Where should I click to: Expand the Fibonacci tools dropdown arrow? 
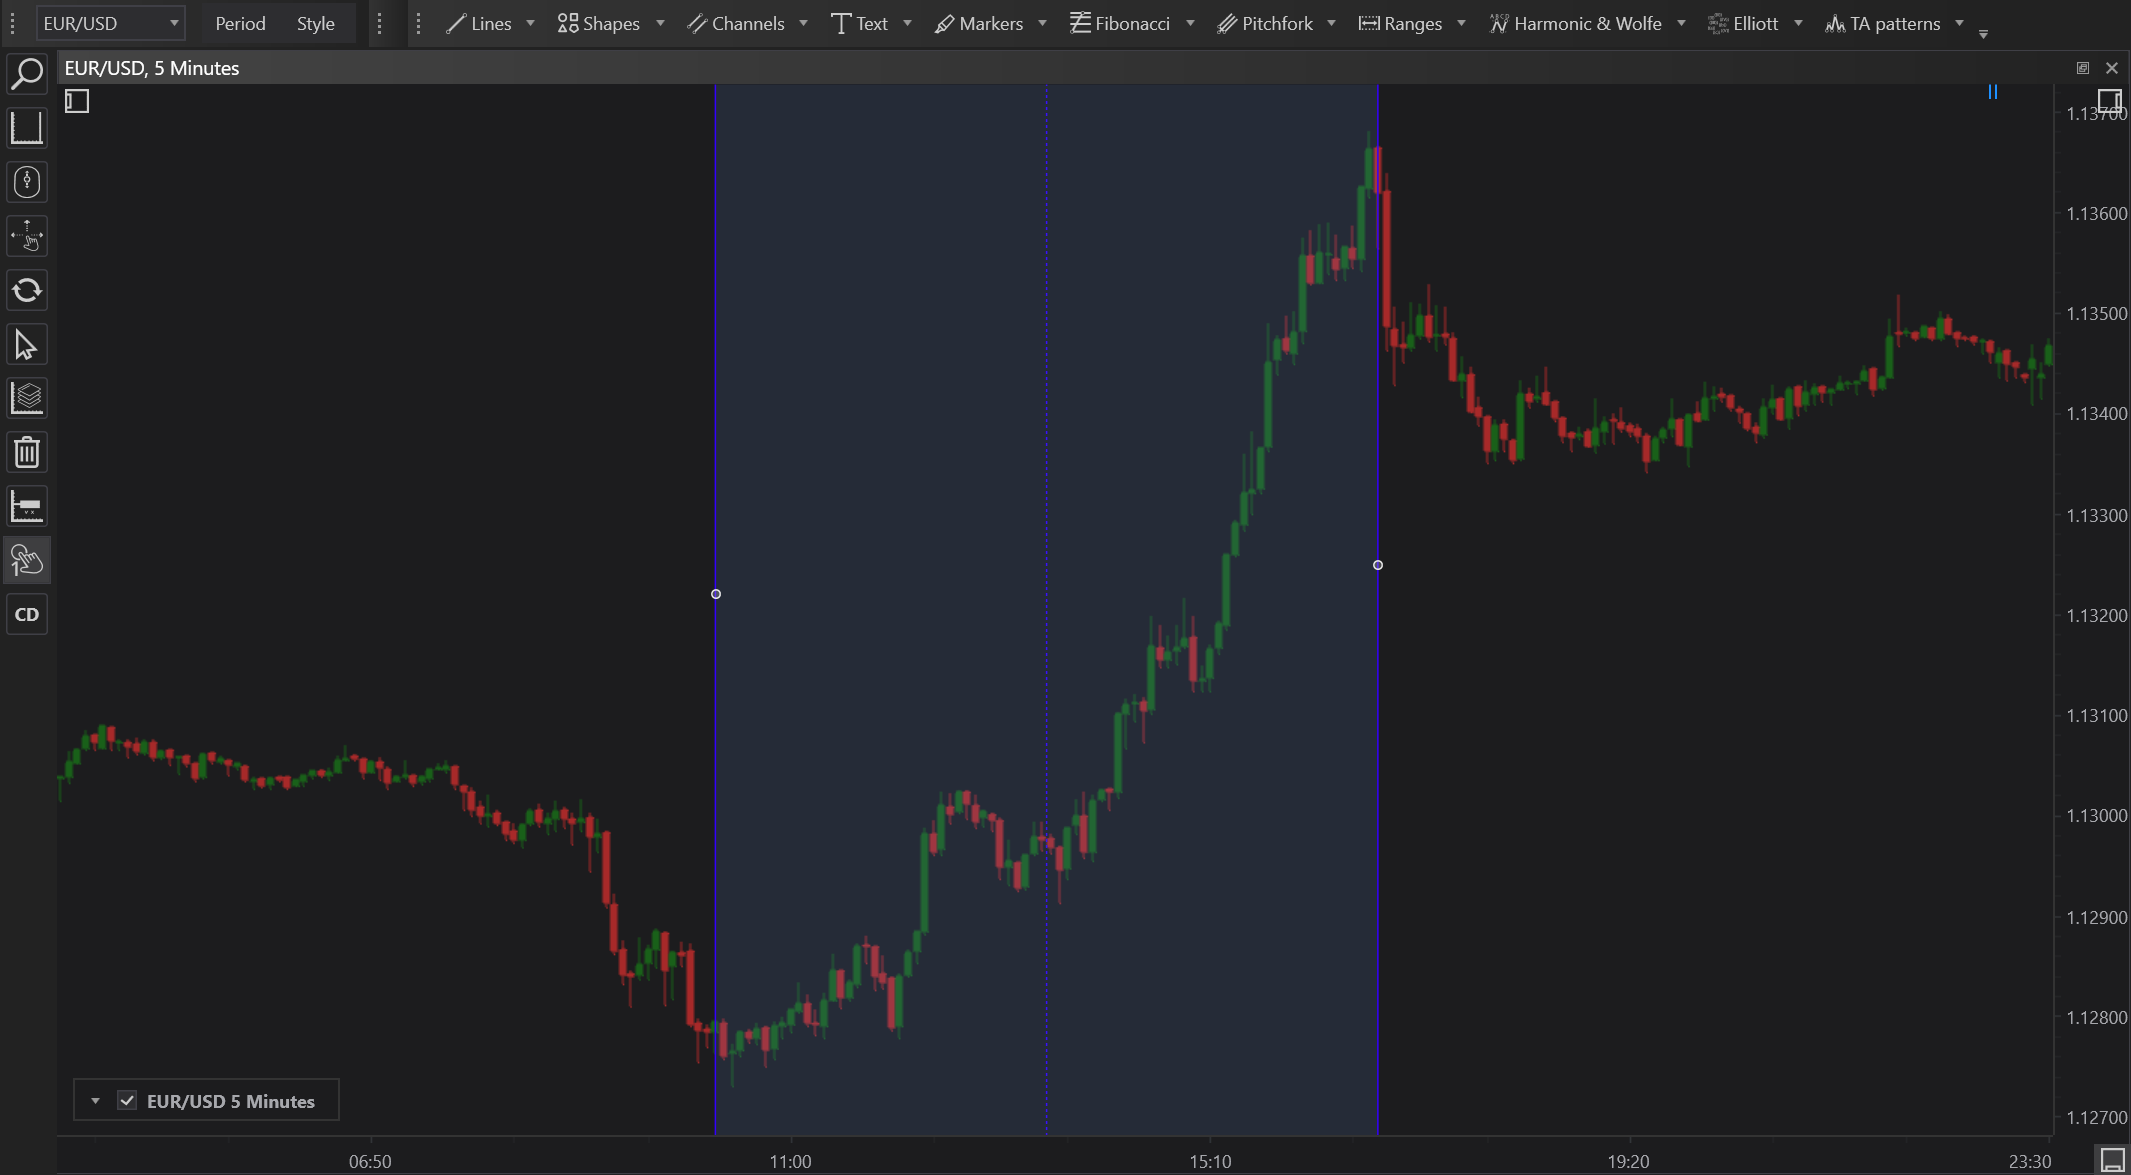pyautogui.click(x=1190, y=23)
